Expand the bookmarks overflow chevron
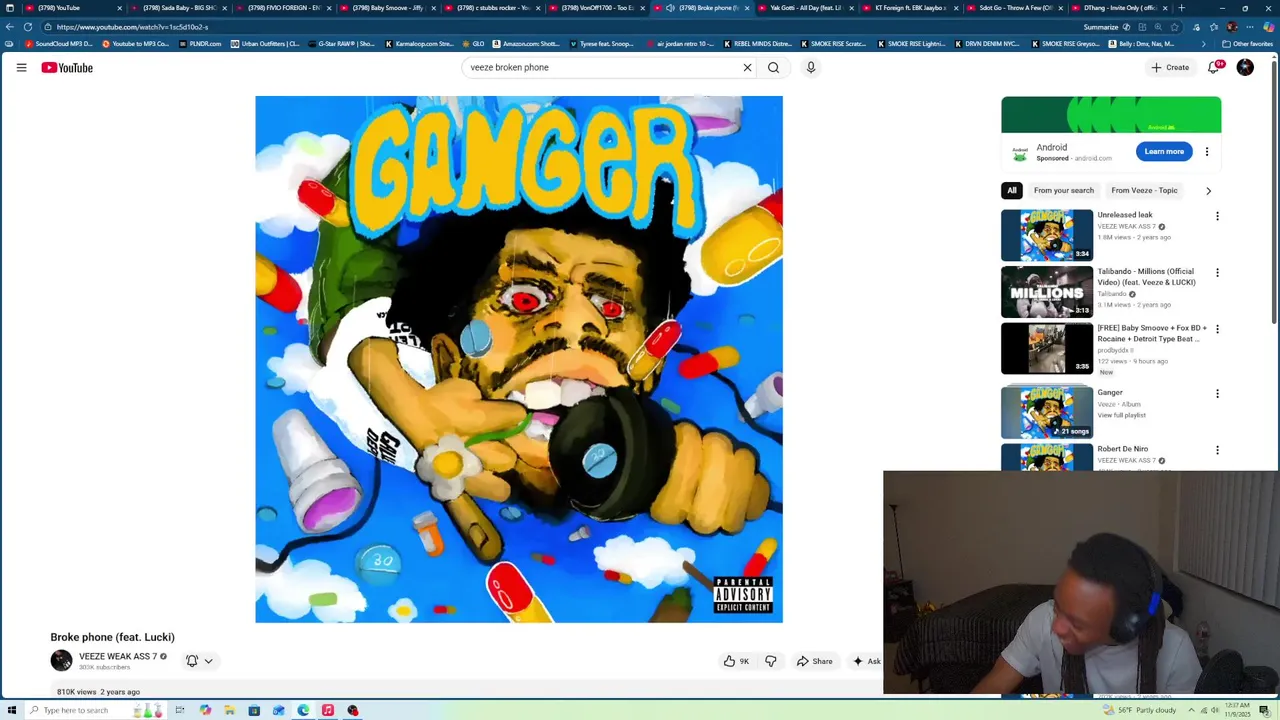1280x720 pixels. tap(1204, 44)
